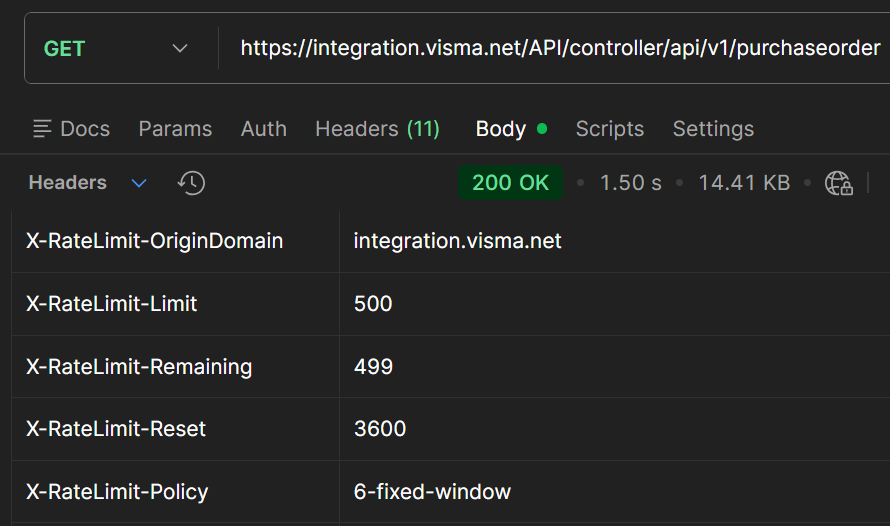Open the network globe lock icon
This screenshot has width=890, height=526.
click(838, 183)
